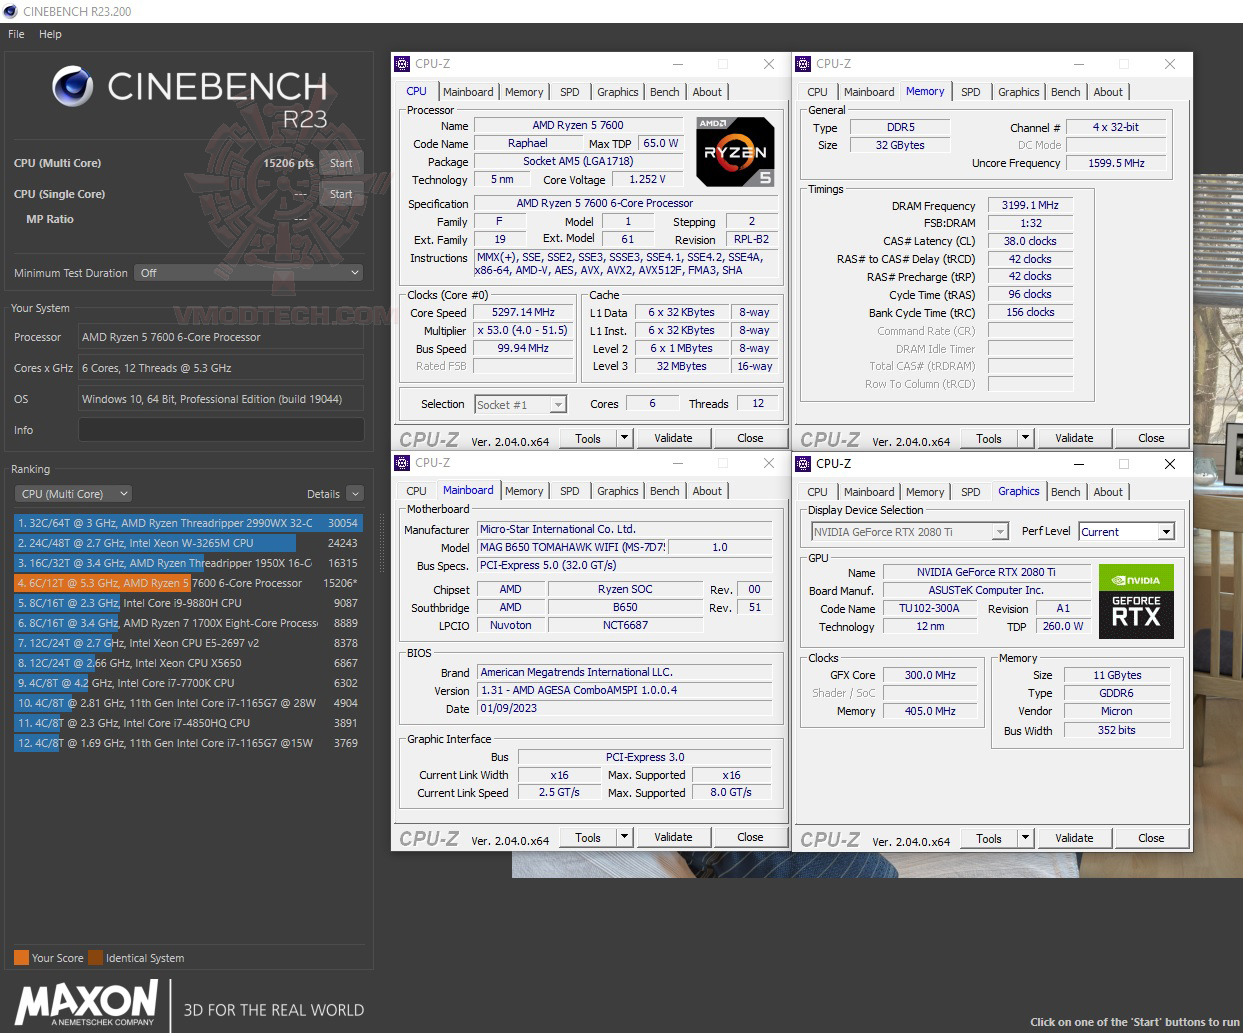This screenshot has height=1033, width=1243.
Task: Click the Cinebench app icon in title bar
Action: point(10,11)
